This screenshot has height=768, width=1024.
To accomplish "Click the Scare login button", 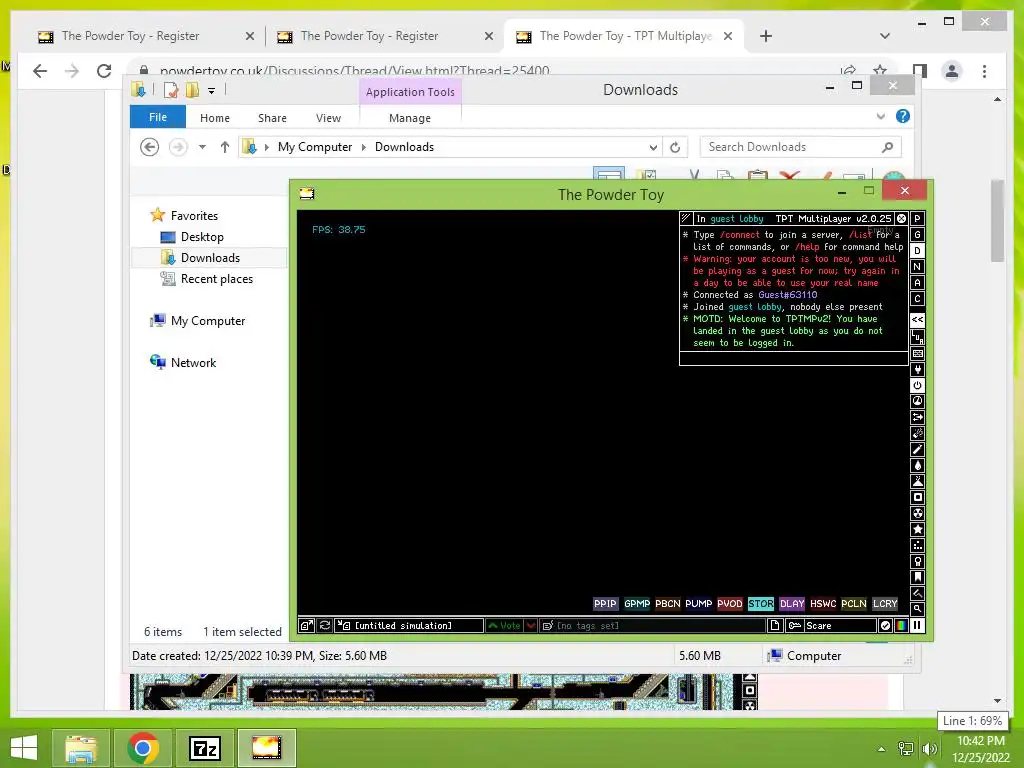I will click(x=831, y=626).
